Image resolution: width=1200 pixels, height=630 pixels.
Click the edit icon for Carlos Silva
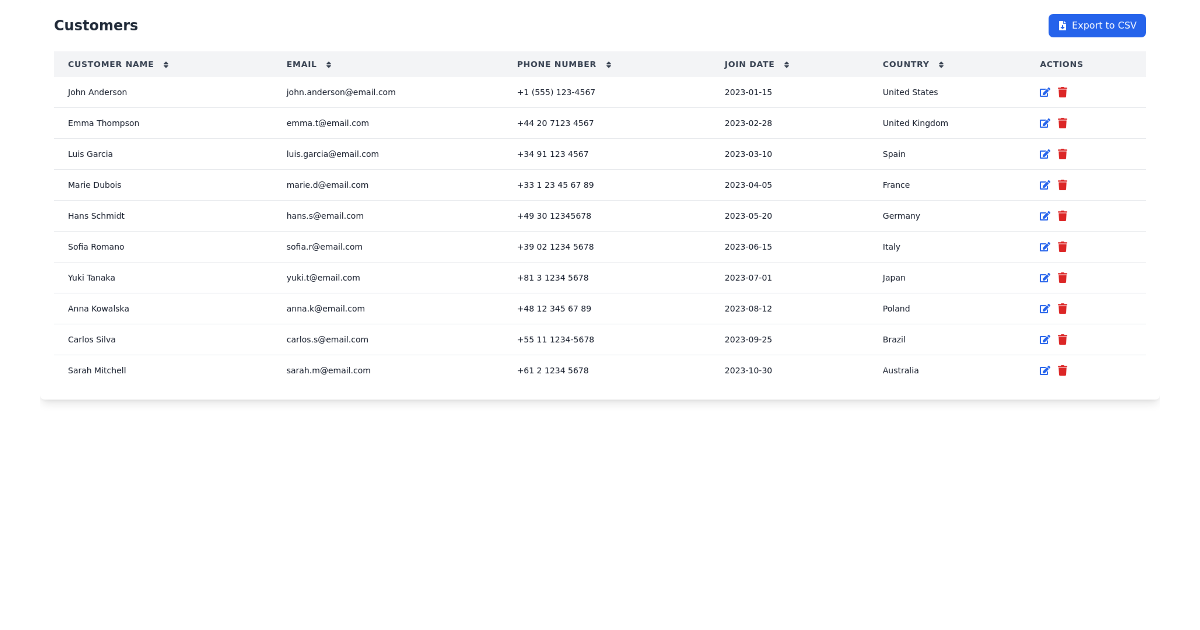(1044, 339)
